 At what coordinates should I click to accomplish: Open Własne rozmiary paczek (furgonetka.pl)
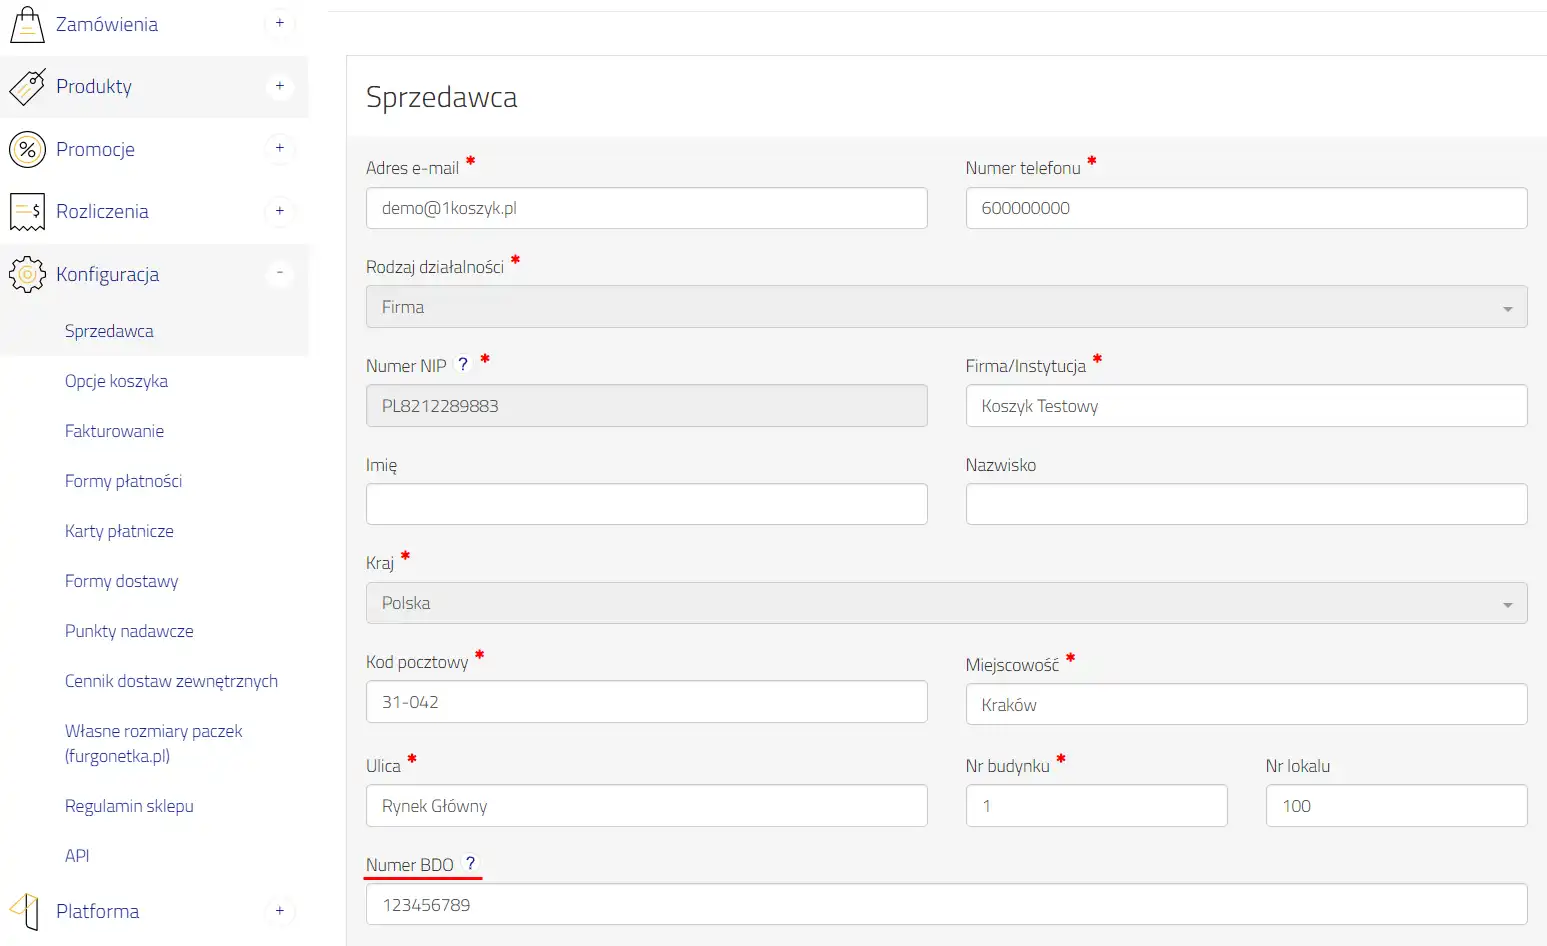point(153,743)
